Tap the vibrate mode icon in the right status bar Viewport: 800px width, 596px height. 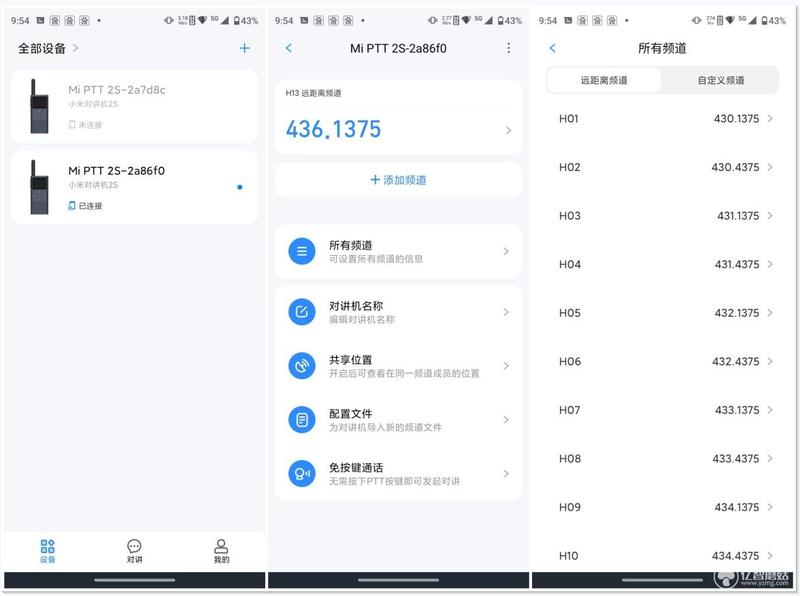click(696, 20)
